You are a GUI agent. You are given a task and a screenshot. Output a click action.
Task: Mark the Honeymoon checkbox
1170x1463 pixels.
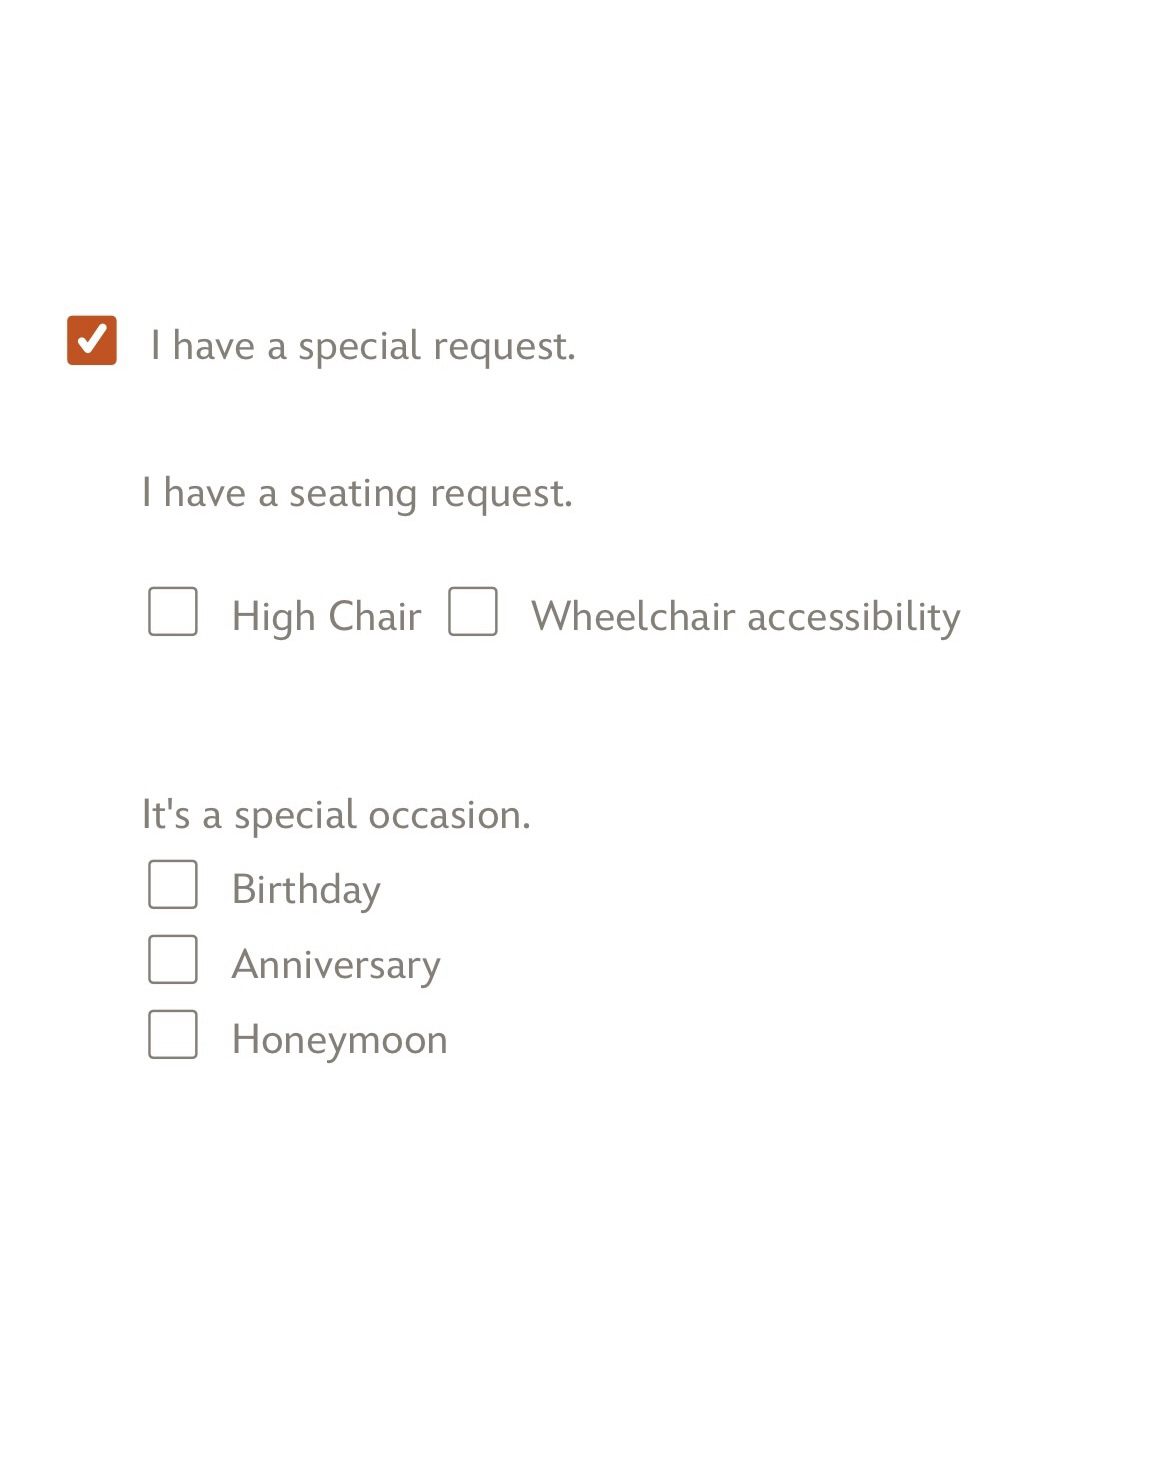click(173, 1034)
